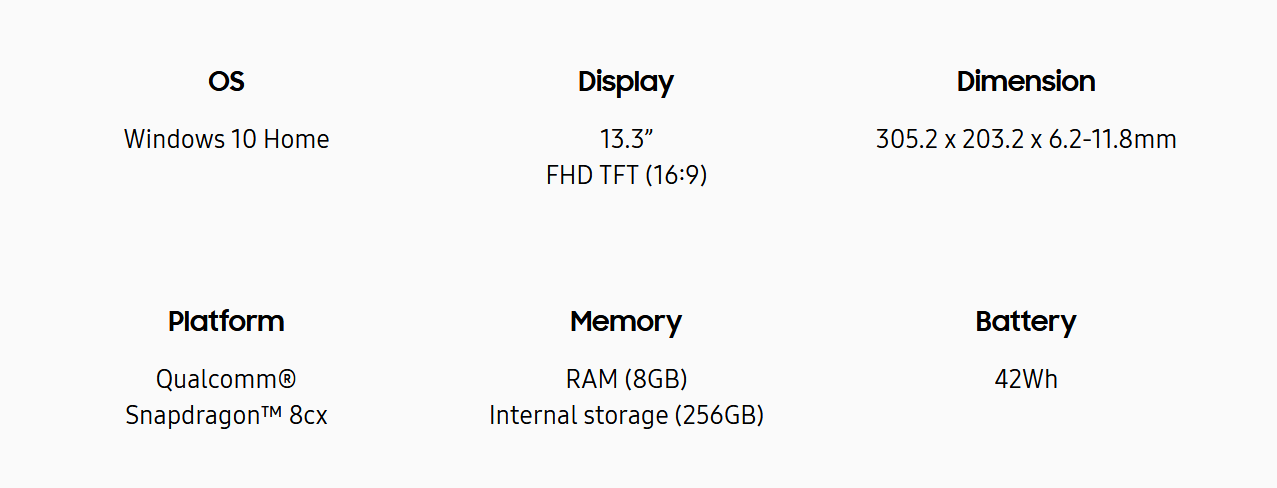Viewport: 1277px width, 488px height.
Task: Click the Battery heading
Action: (1026, 322)
